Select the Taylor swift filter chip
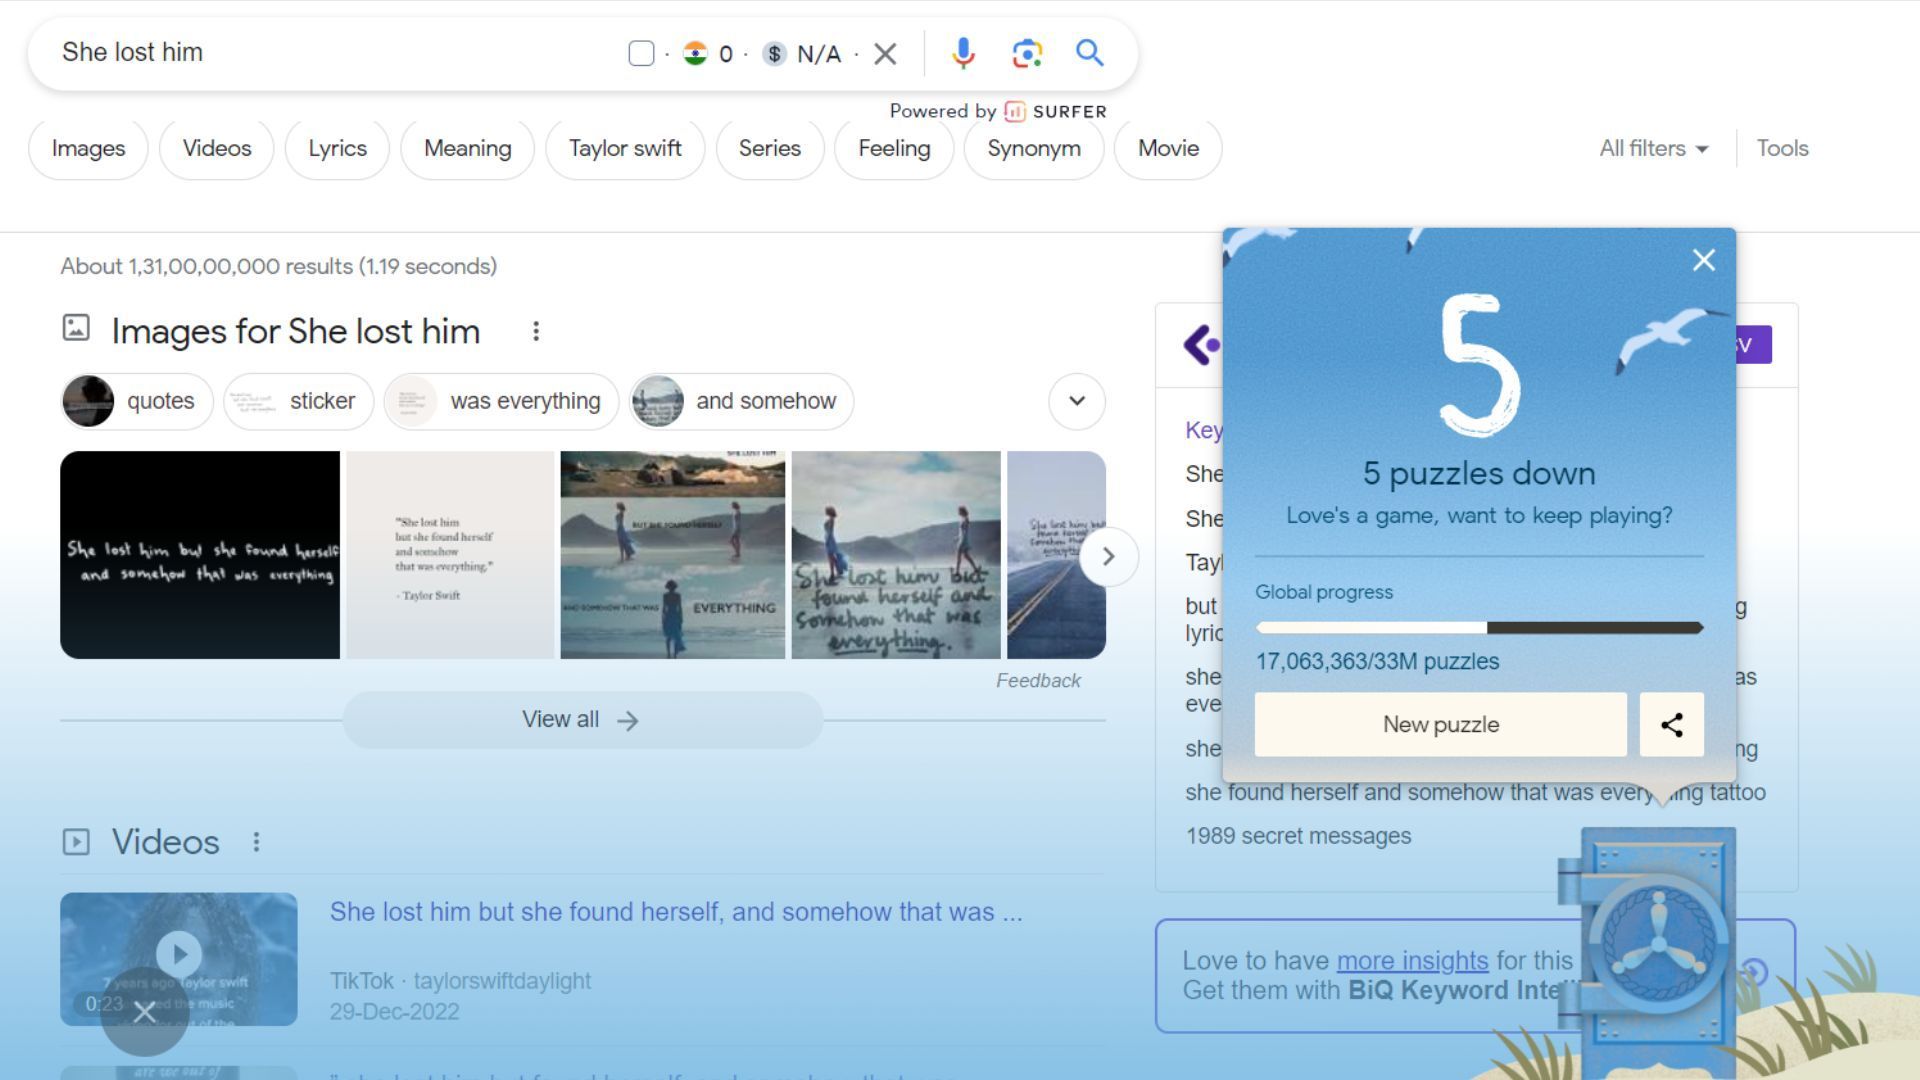This screenshot has height=1080, width=1920. click(x=625, y=149)
